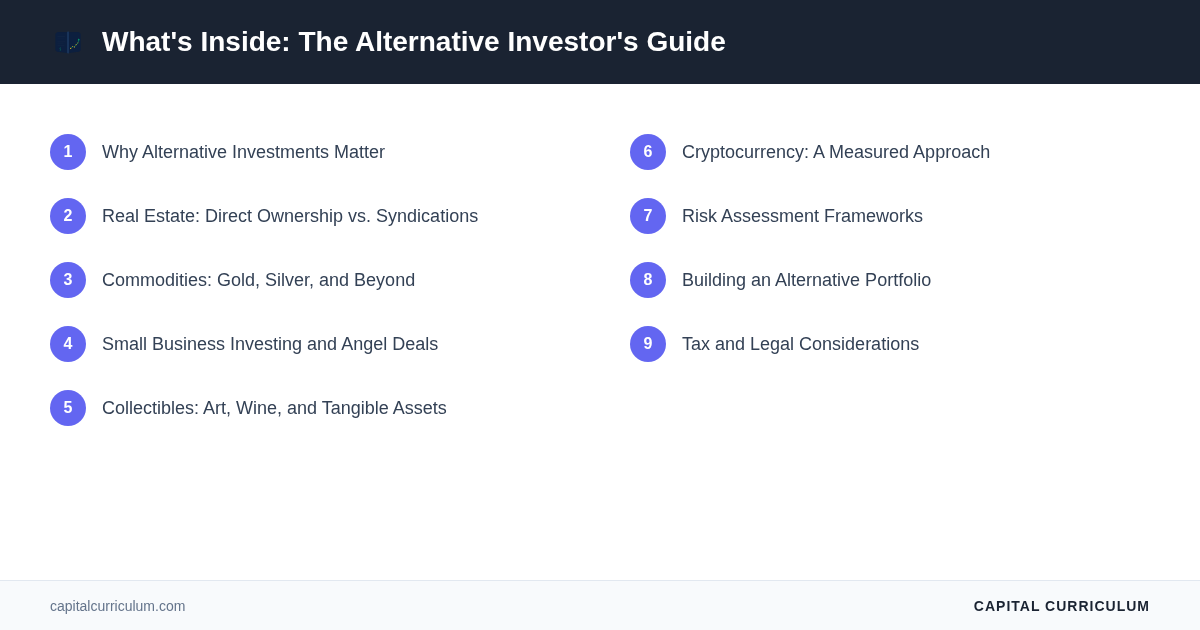The height and width of the screenshot is (630, 1200).
Task: Click the number 2 circle badge
Action: [x=68, y=216]
